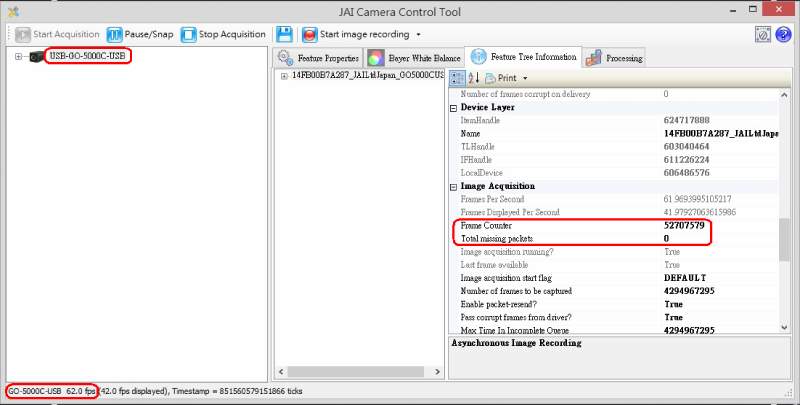Click the Timestamp text in status bar
The image size is (800, 405).
pos(237,391)
